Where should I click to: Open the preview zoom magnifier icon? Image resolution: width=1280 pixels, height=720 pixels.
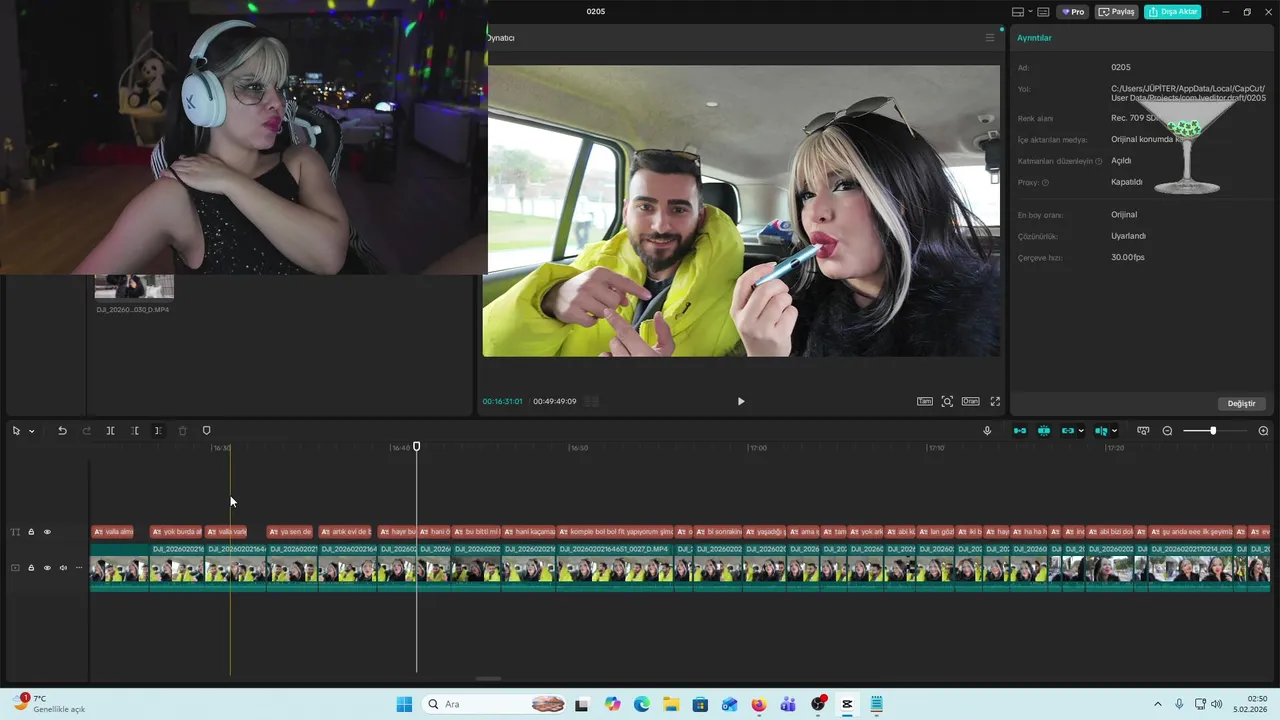tap(947, 401)
